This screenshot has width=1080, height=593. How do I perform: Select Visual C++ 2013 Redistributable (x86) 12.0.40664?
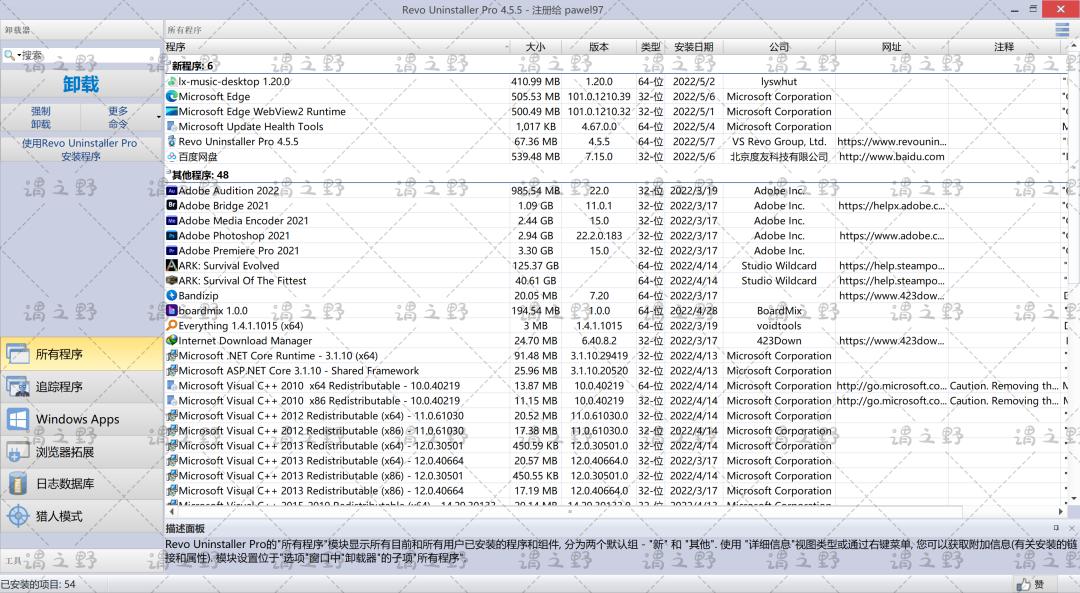[x=615, y=490]
